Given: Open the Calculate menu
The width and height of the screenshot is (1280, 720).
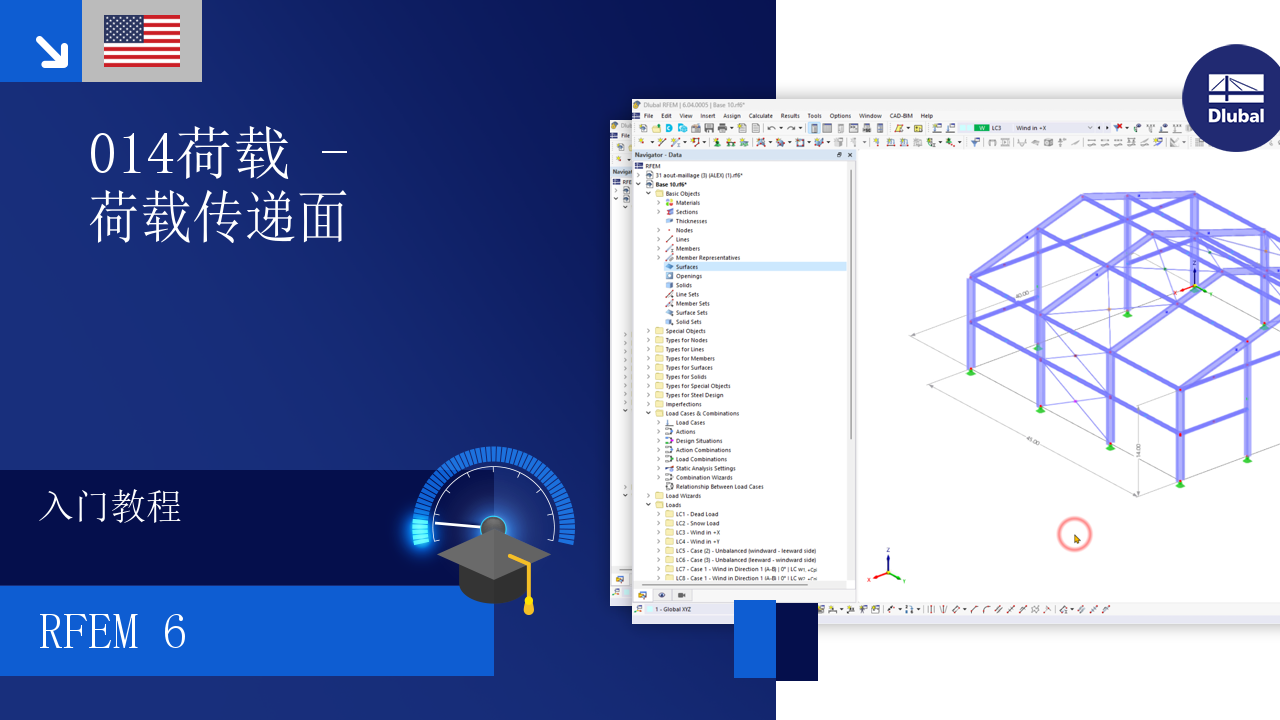Looking at the screenshot, I should point(760,116).
